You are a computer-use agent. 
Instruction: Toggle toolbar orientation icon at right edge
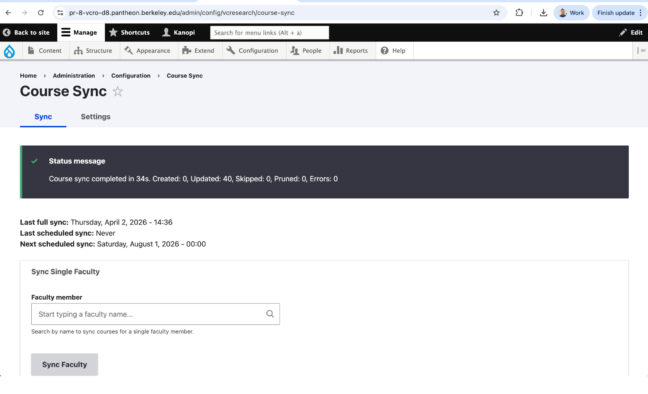(641, 50)
